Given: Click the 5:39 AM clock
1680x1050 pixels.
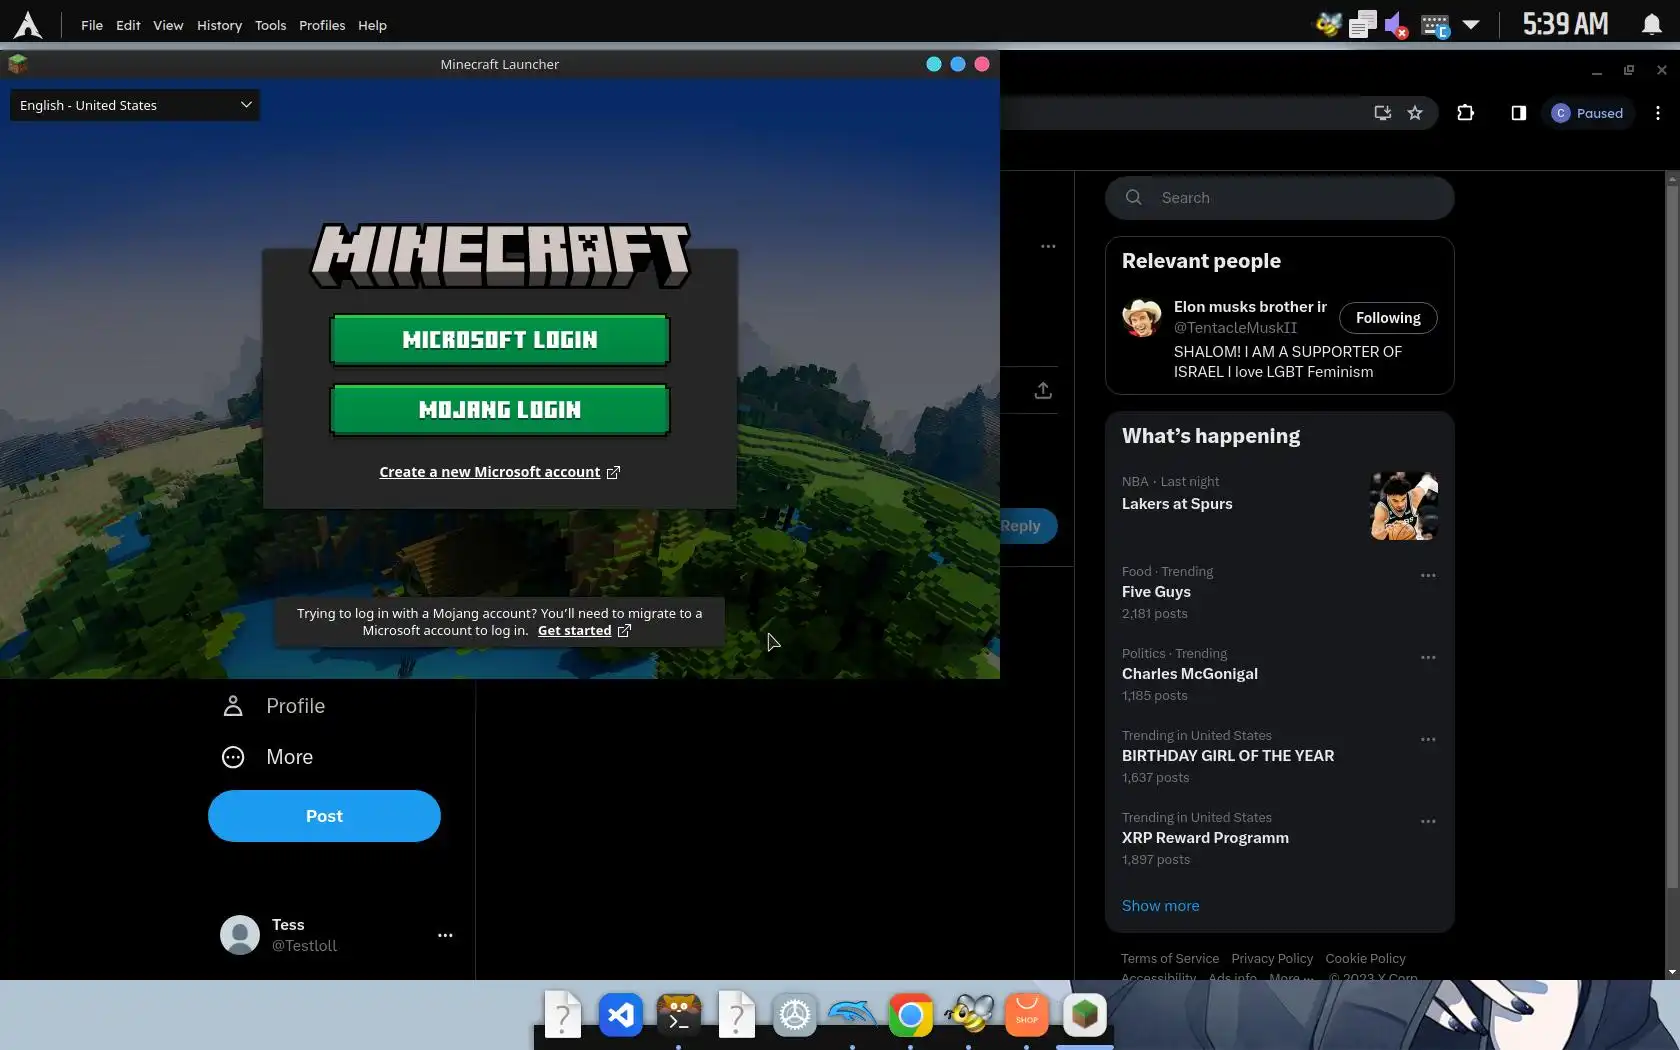Looking at the screenshot, I should click(x=1565, y=24).
